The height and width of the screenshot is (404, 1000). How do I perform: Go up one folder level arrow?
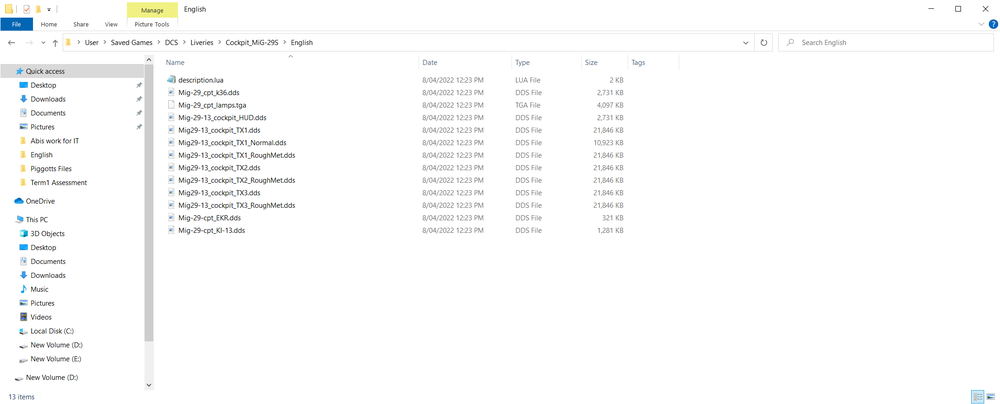[55, 43]
